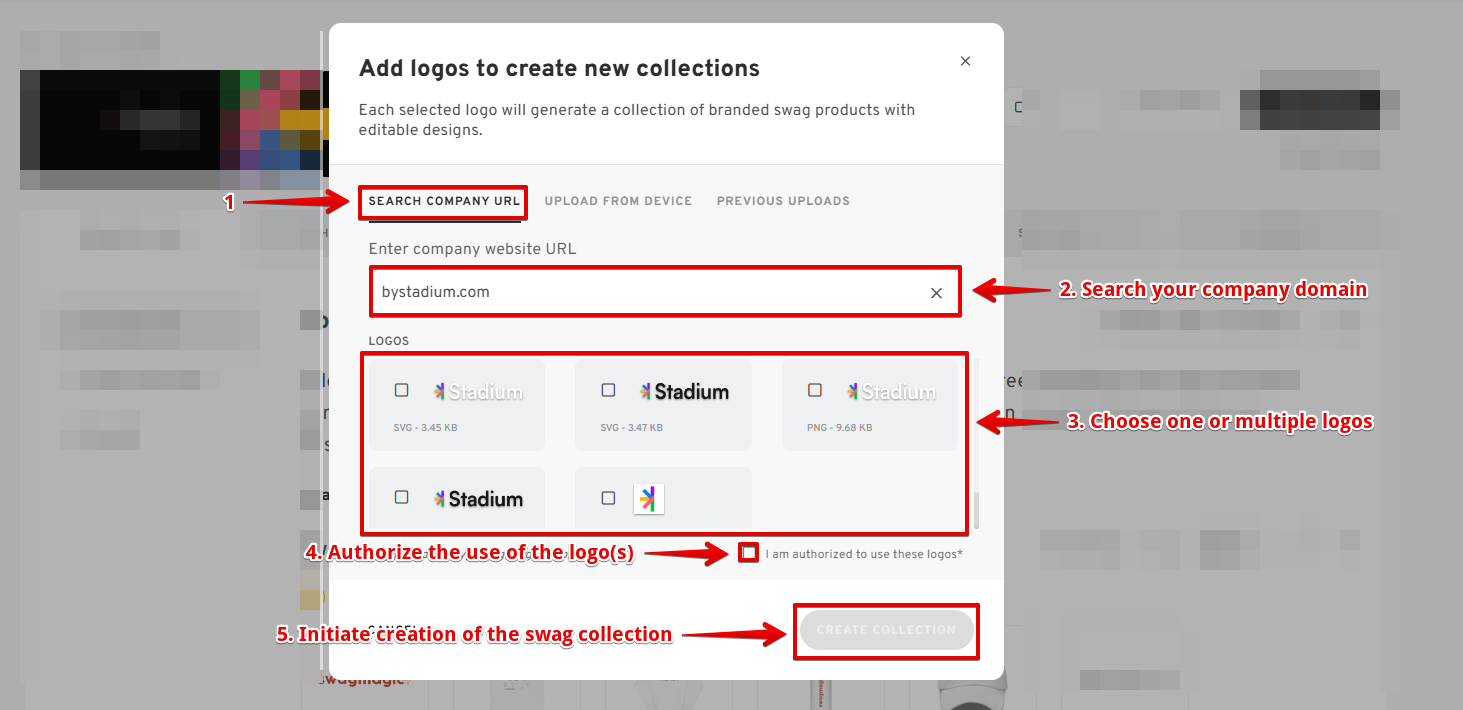The image size is (1463, 710).
Task: Click the Stadium PNG 9.68 KB logo image
Action: tap(891, 392)
